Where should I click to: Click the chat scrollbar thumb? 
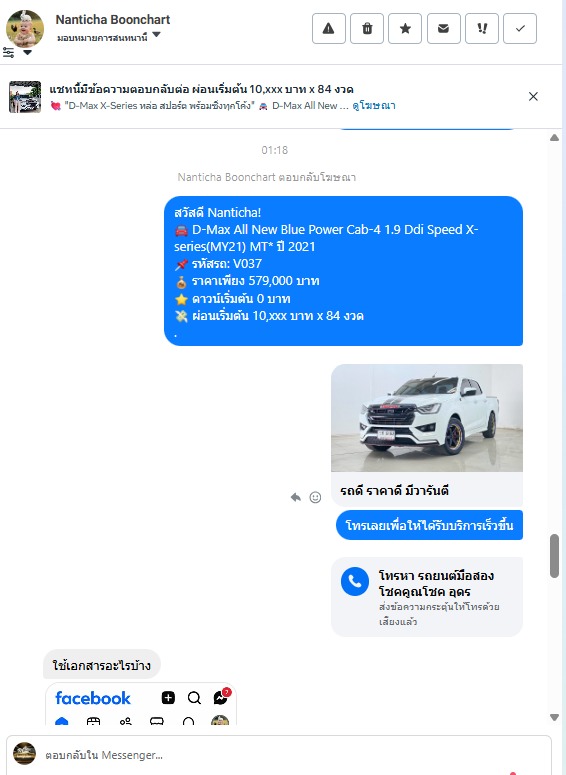[x=554, y=556]
